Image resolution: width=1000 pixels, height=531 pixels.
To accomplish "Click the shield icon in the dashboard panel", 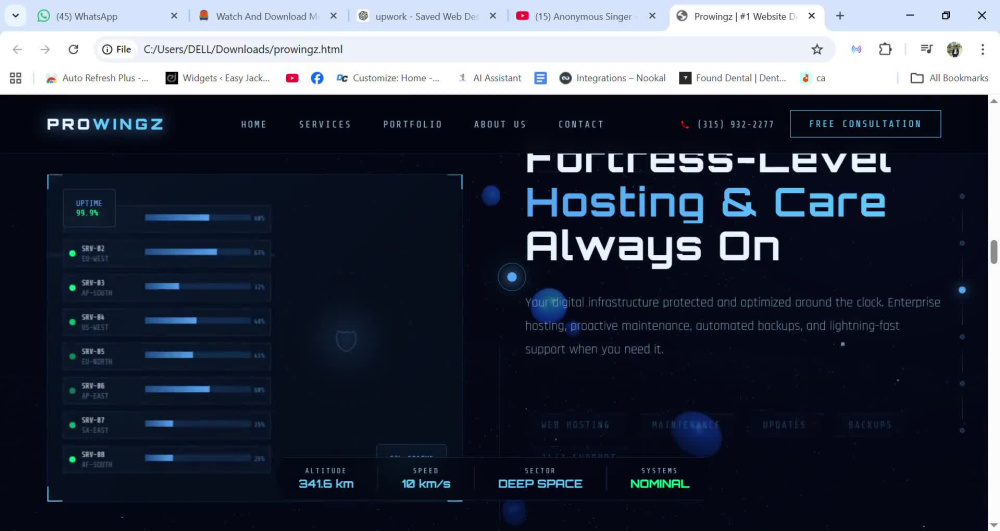I will 346,340.
